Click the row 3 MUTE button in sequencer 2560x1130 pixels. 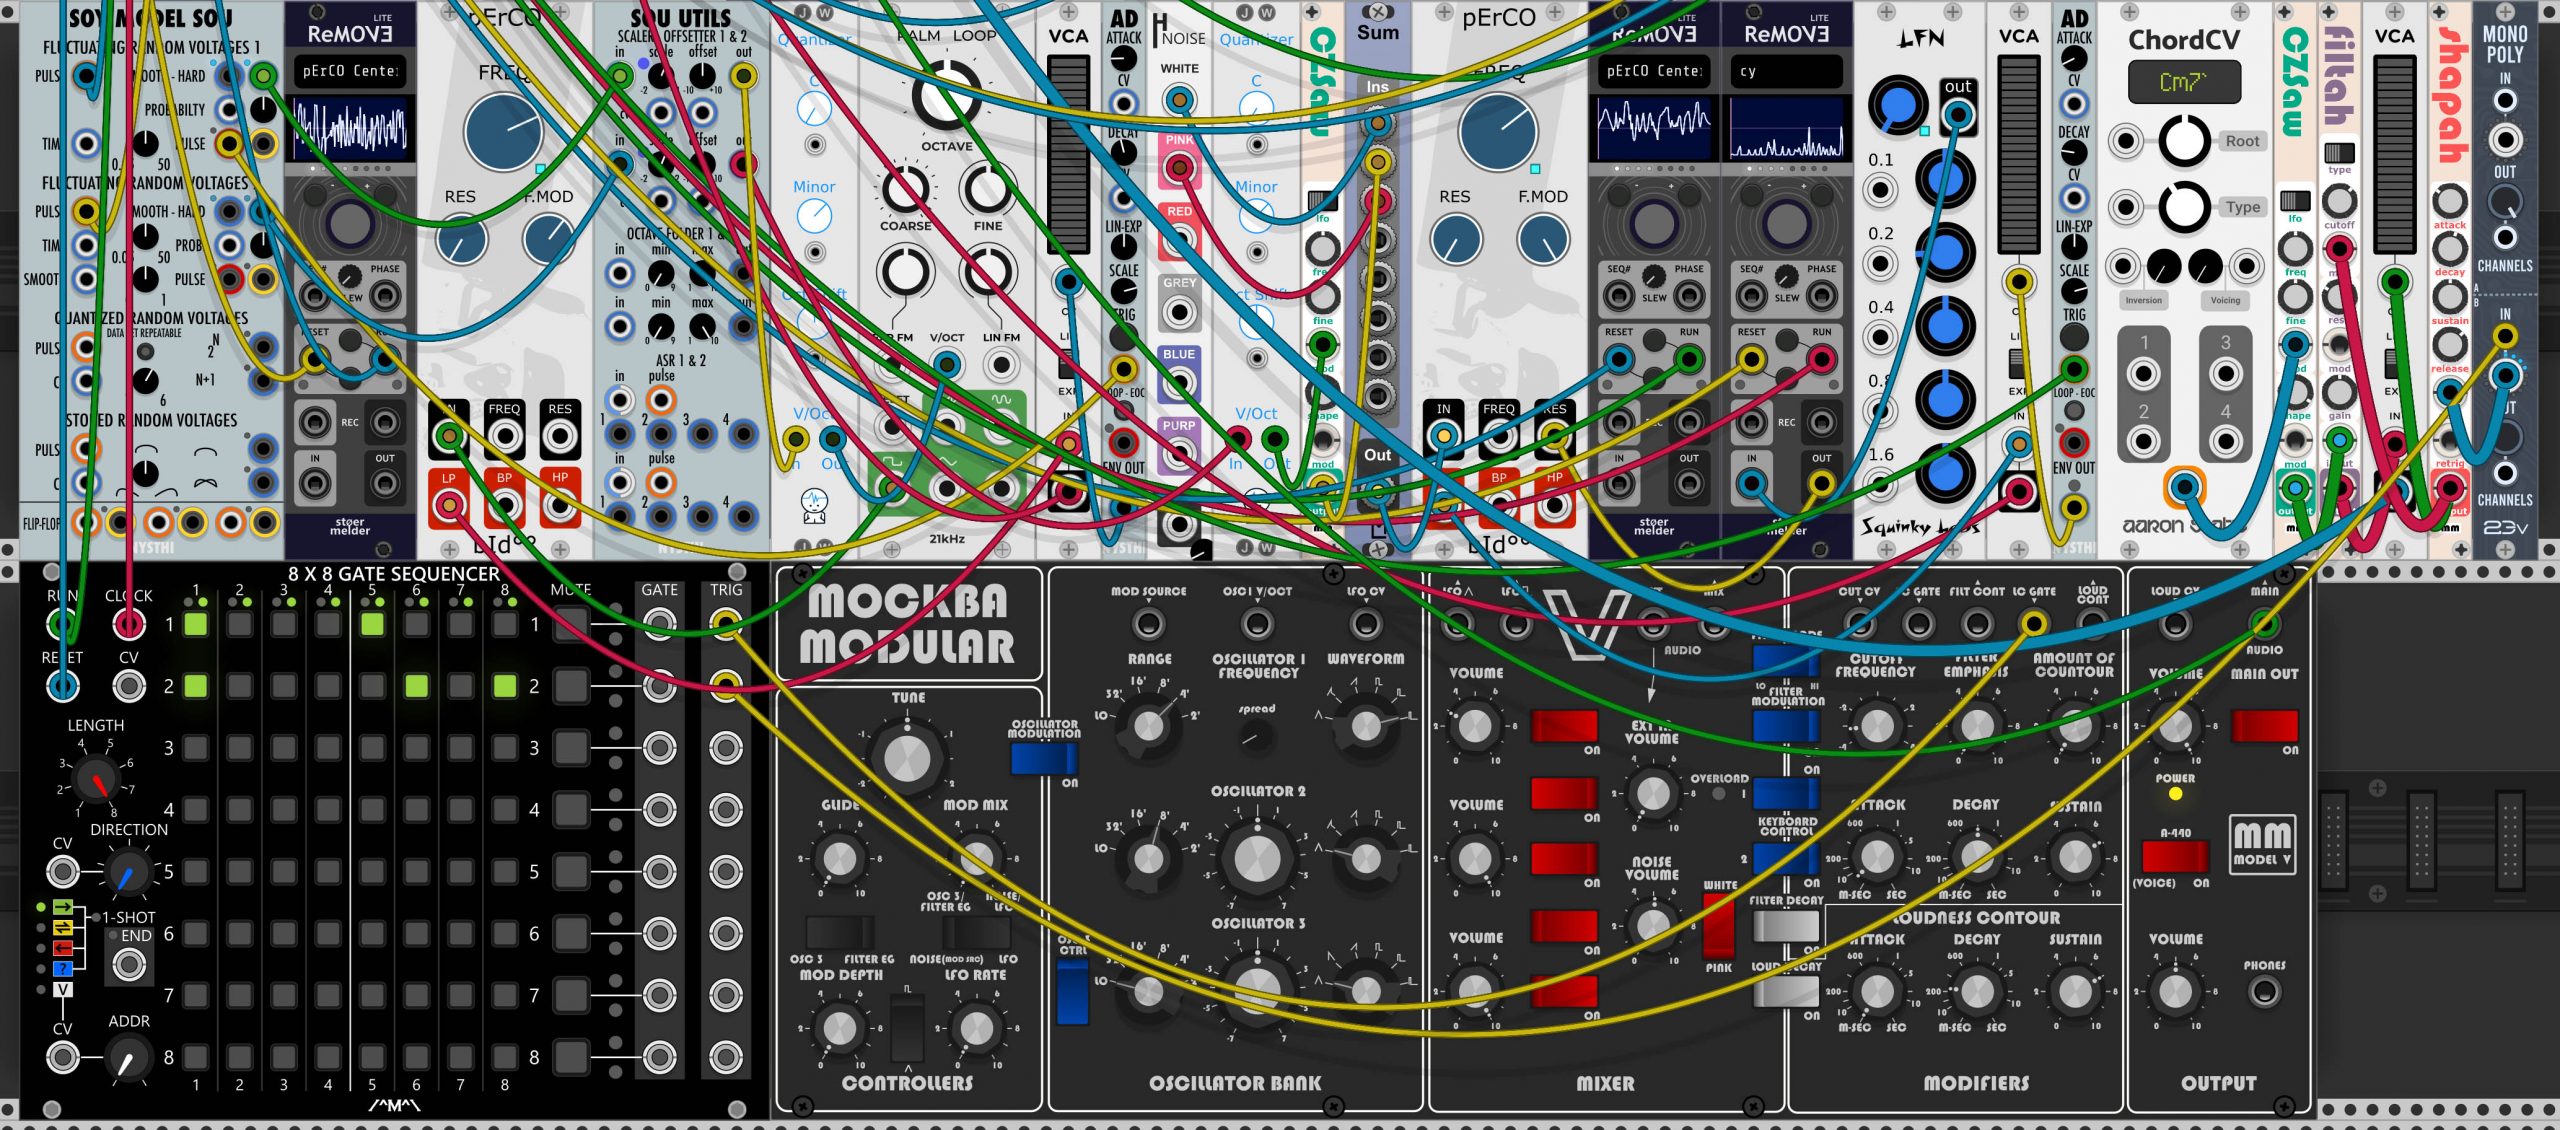[x=571, y=748]
